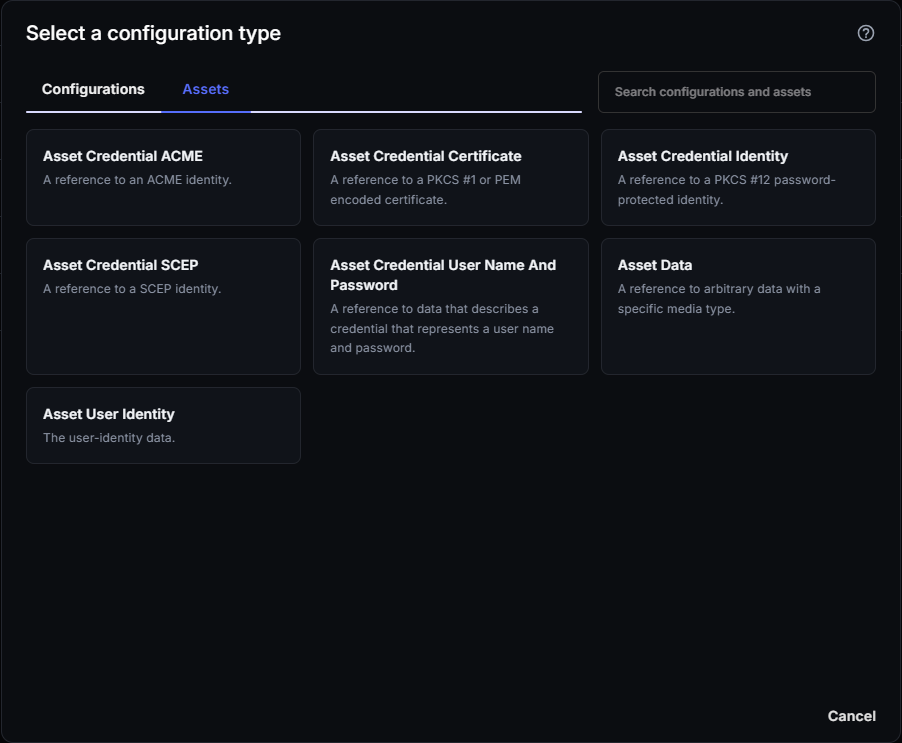Choose the Asset Credential Certificate card

click(x=450, y=177)
